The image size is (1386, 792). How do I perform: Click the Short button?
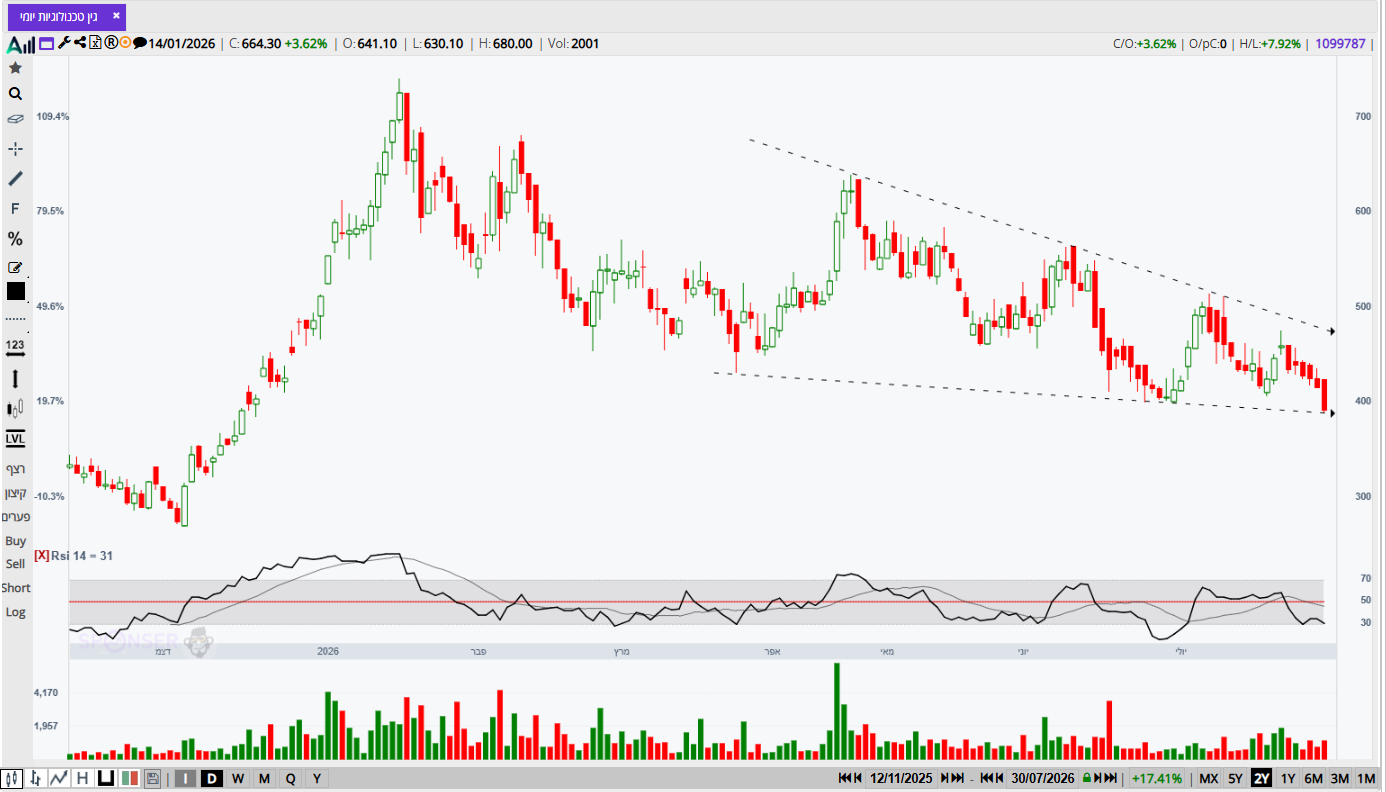tap(16, 588)
